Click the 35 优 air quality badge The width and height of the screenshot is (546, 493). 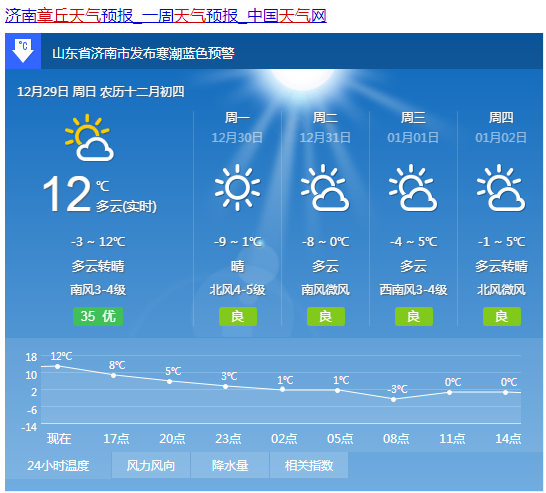(x=98, y=316)
